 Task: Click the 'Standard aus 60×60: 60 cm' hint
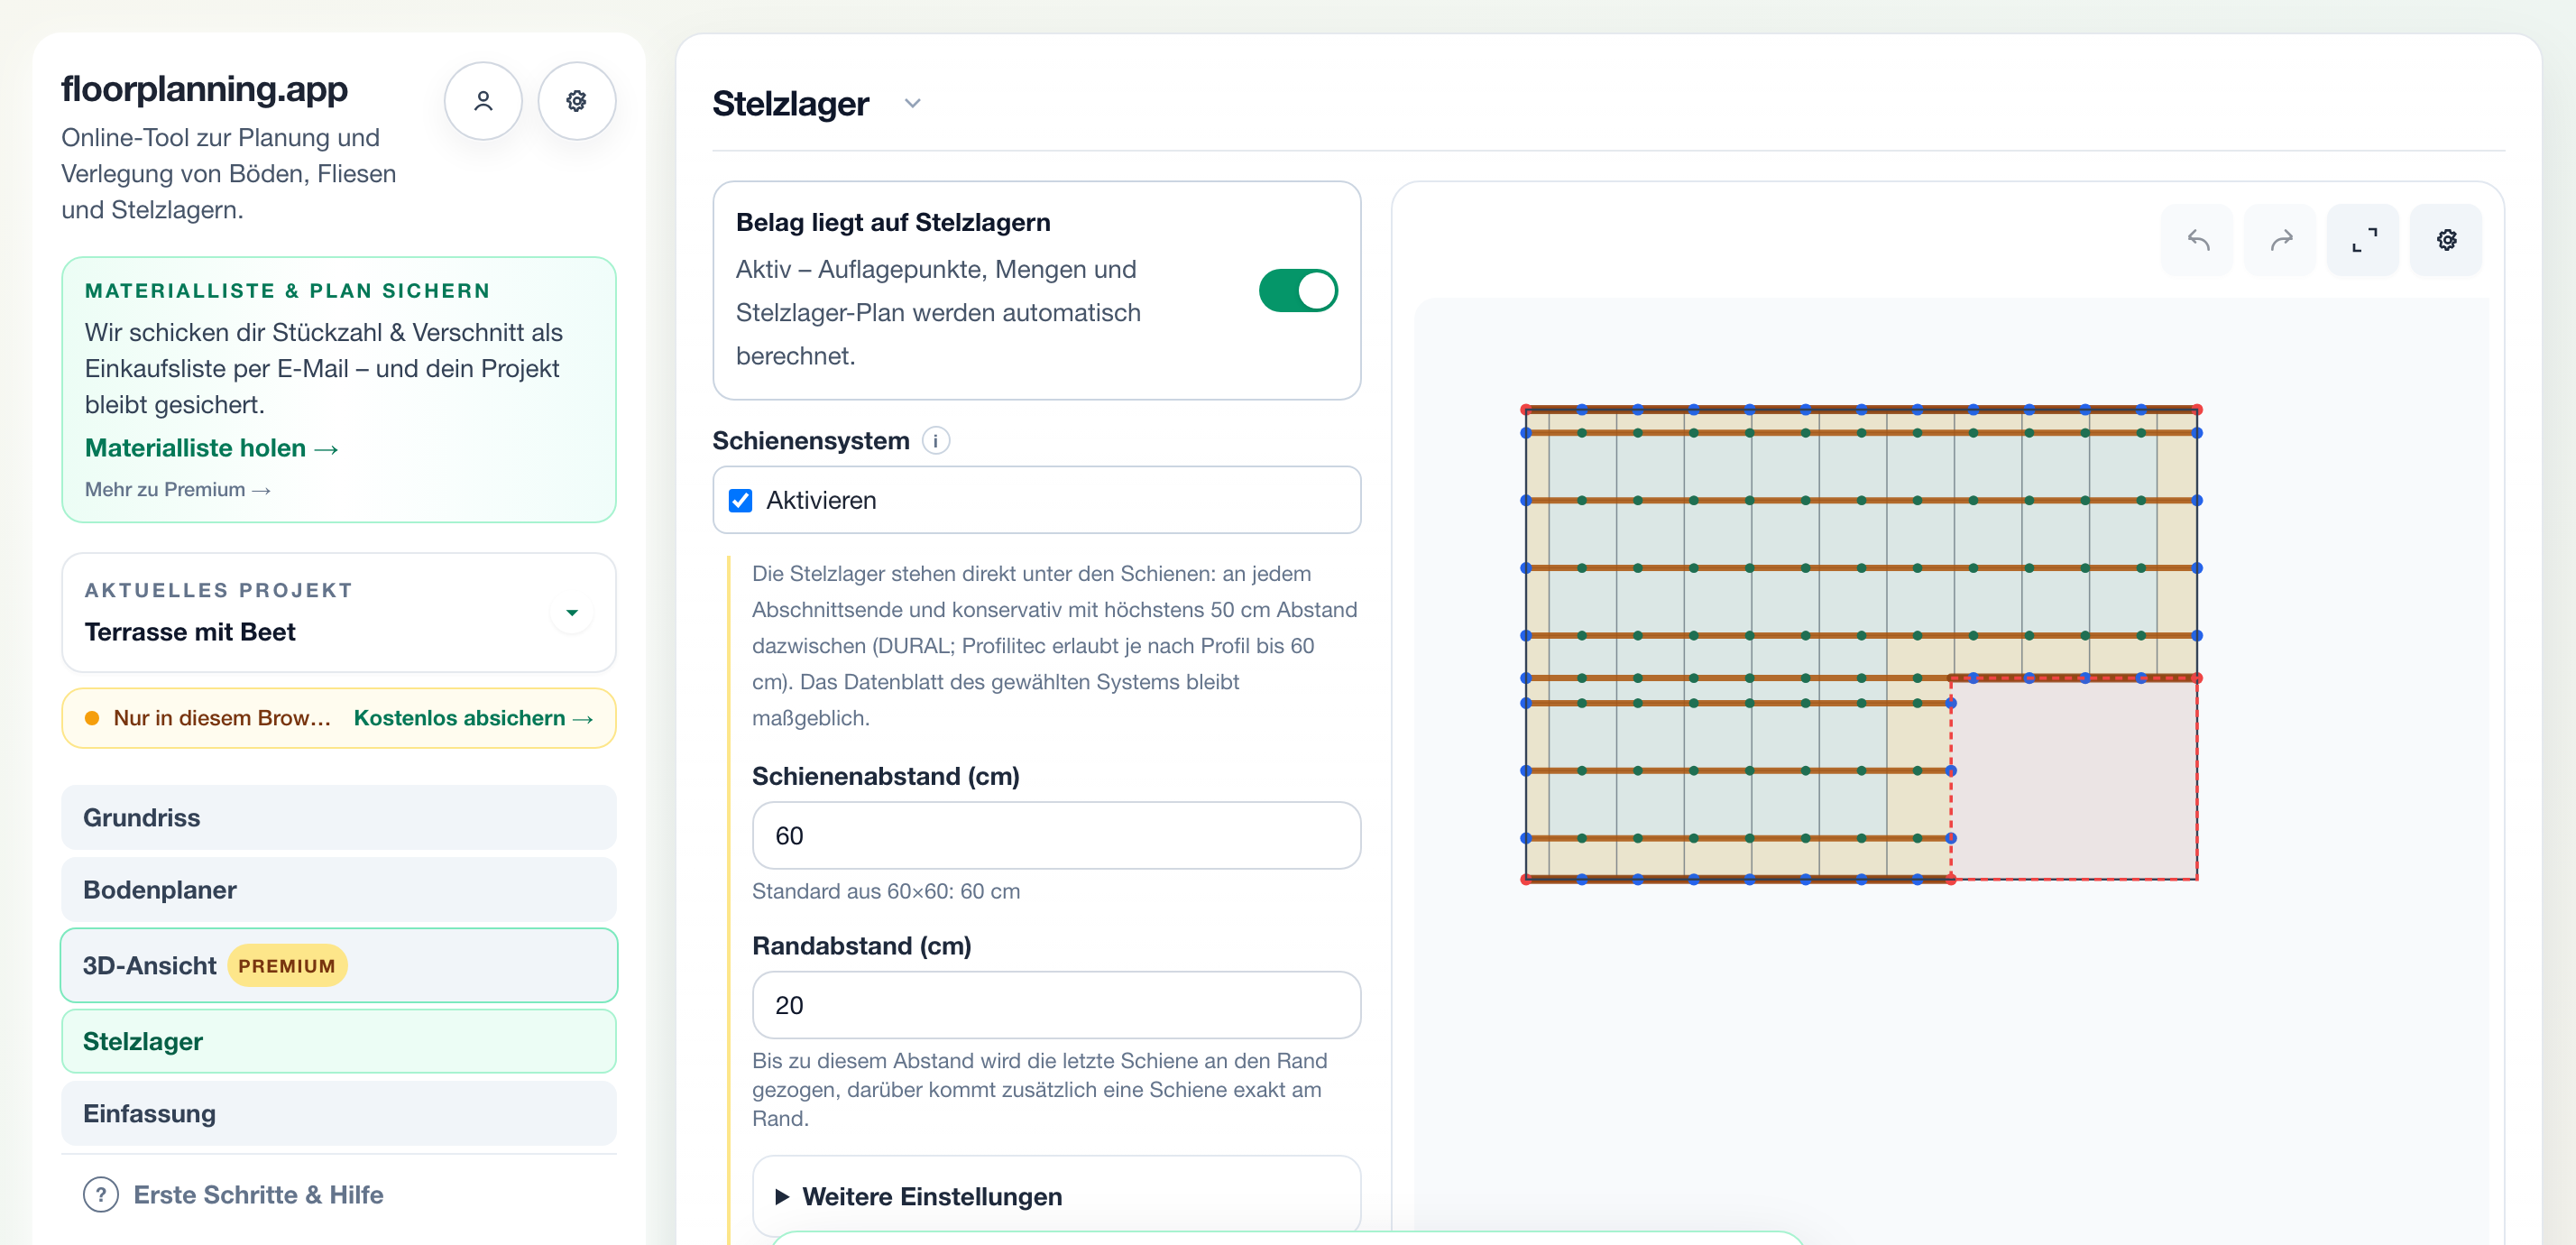click(x=886, y=892)
